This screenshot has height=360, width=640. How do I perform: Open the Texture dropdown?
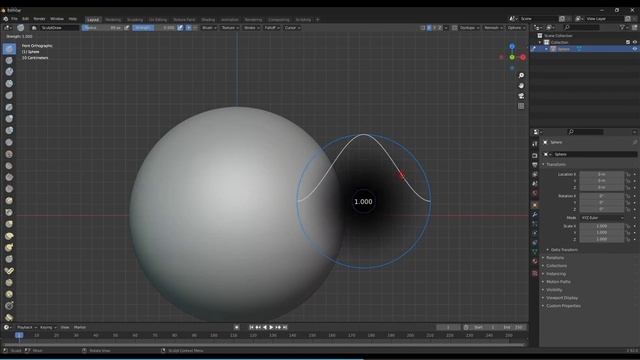(x=230, y=28)
